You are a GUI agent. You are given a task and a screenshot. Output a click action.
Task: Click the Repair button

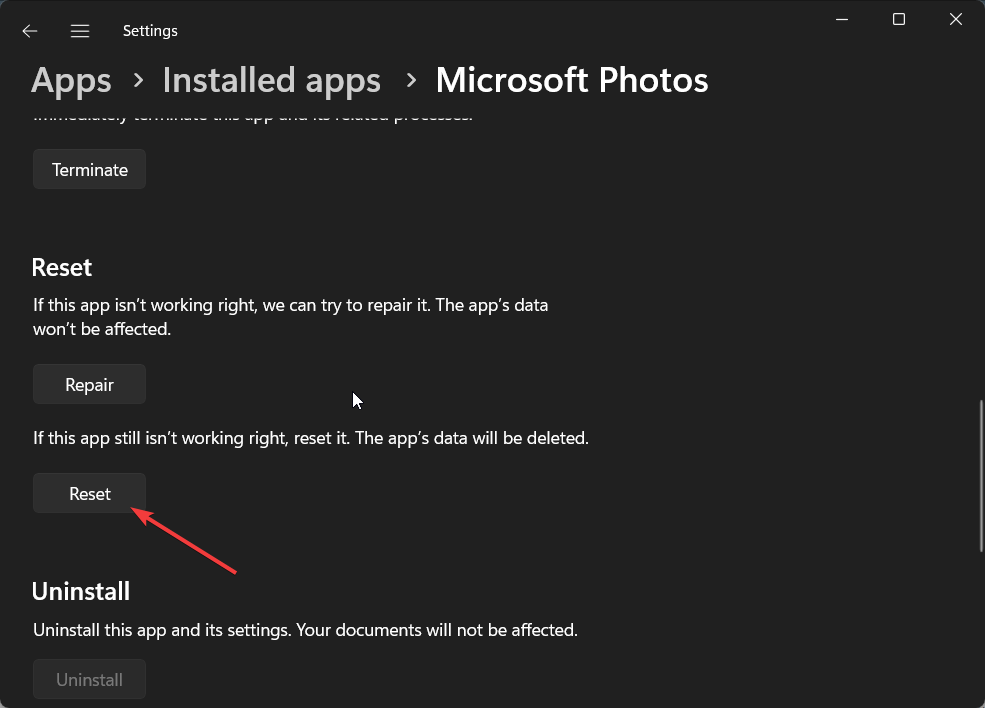click(89, 384)
